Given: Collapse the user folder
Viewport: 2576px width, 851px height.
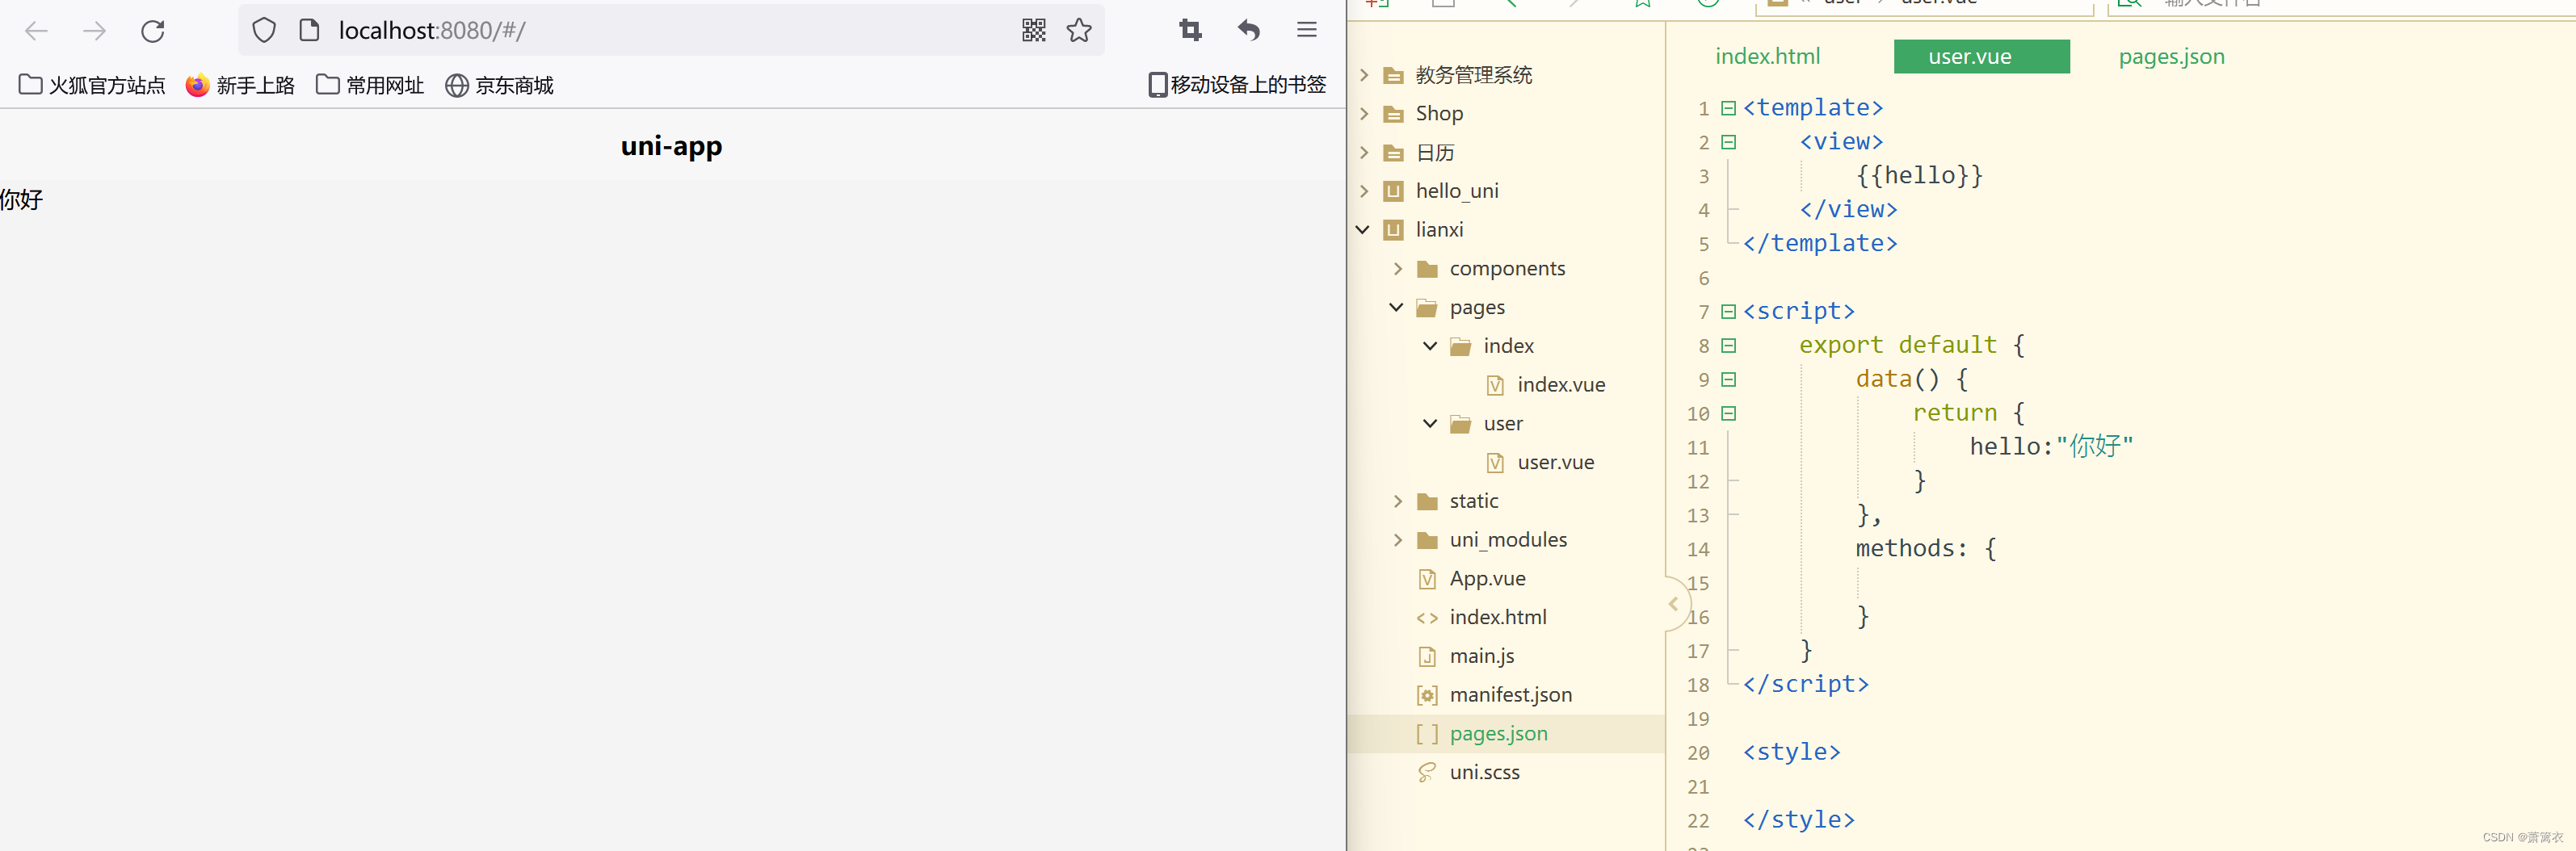Looking at the screenshot, I should tap(1431, 424).
